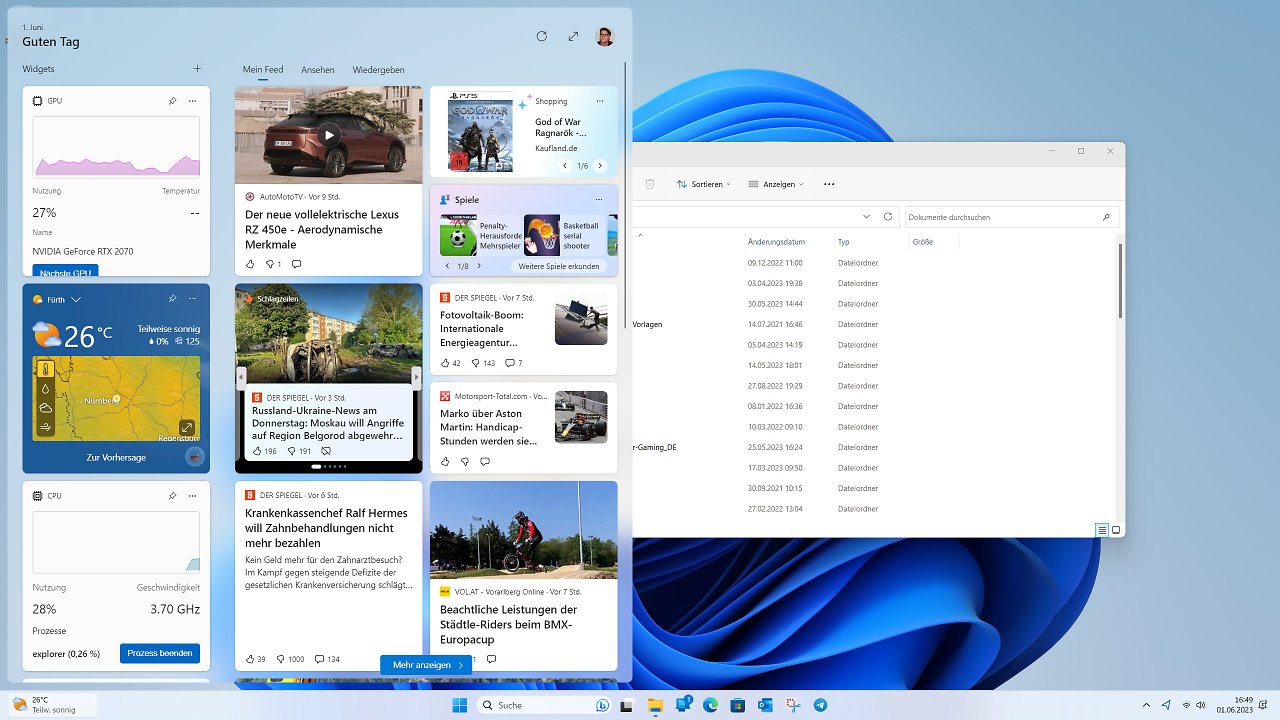This screenshot has height=720, width=1280.
Task: Select the precipitation layer on weather map
Action: [46, 389]
